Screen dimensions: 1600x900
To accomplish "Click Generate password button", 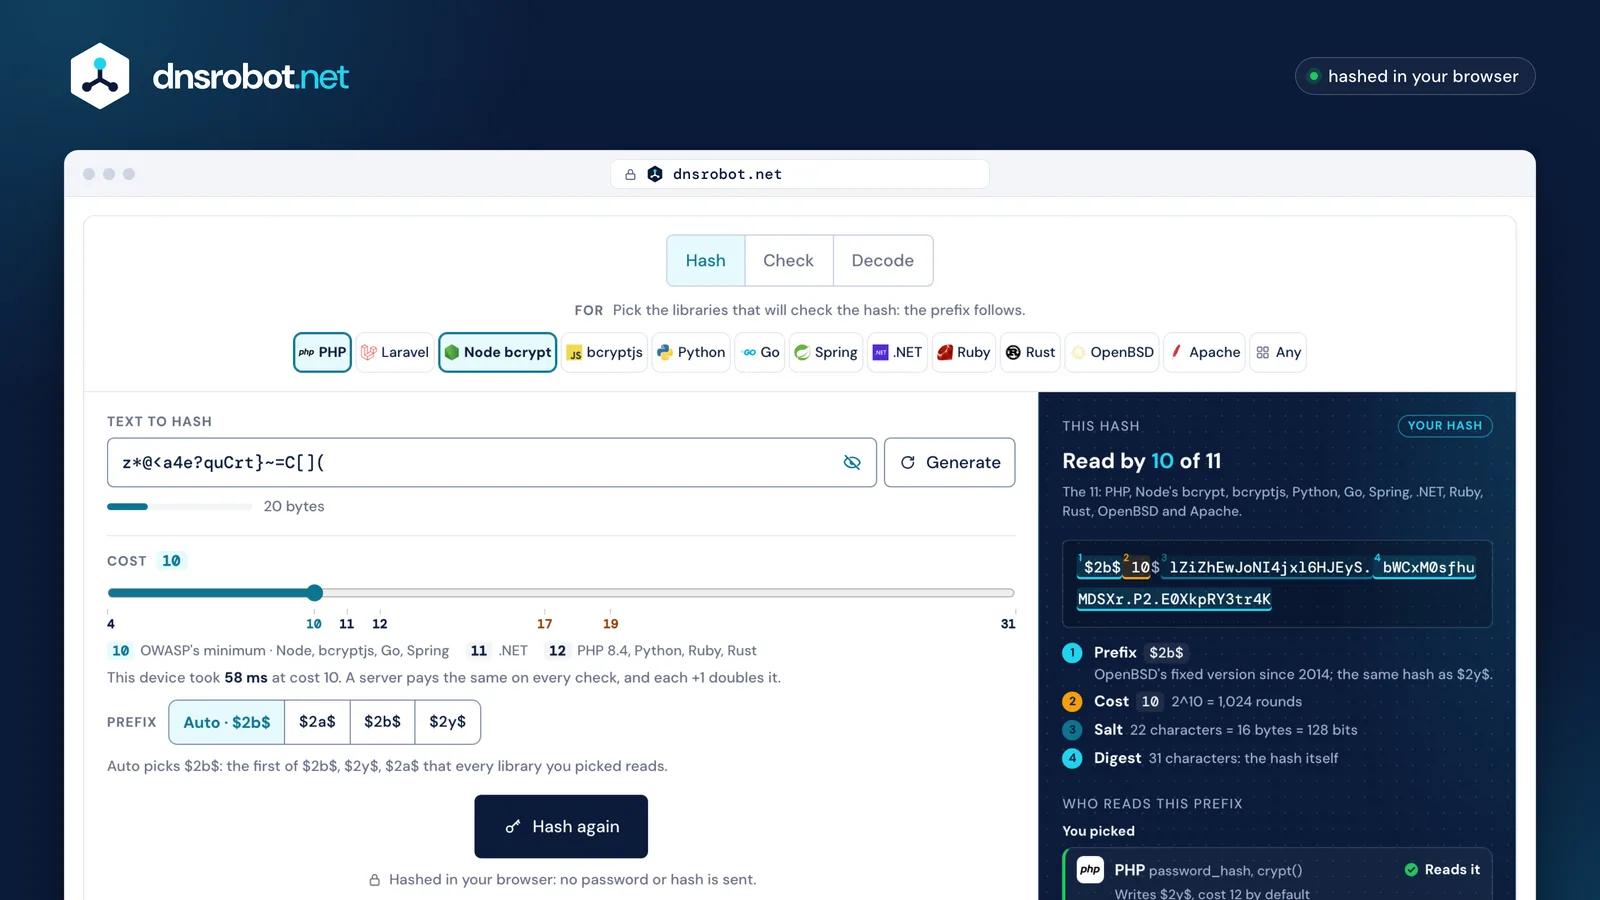I will pyautogui.click(x=950, y=462).
